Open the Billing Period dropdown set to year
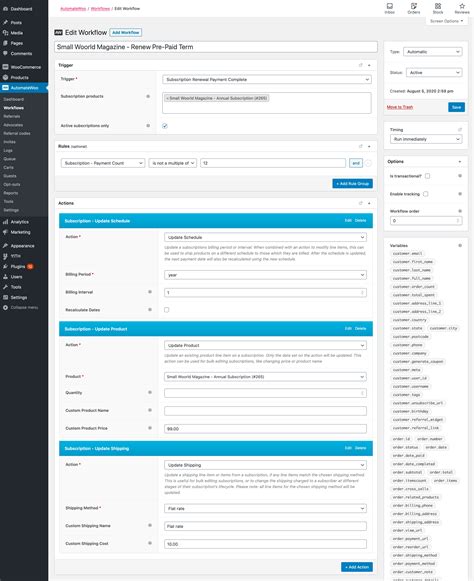Screen dimensions: 474x581 [265, 275]
